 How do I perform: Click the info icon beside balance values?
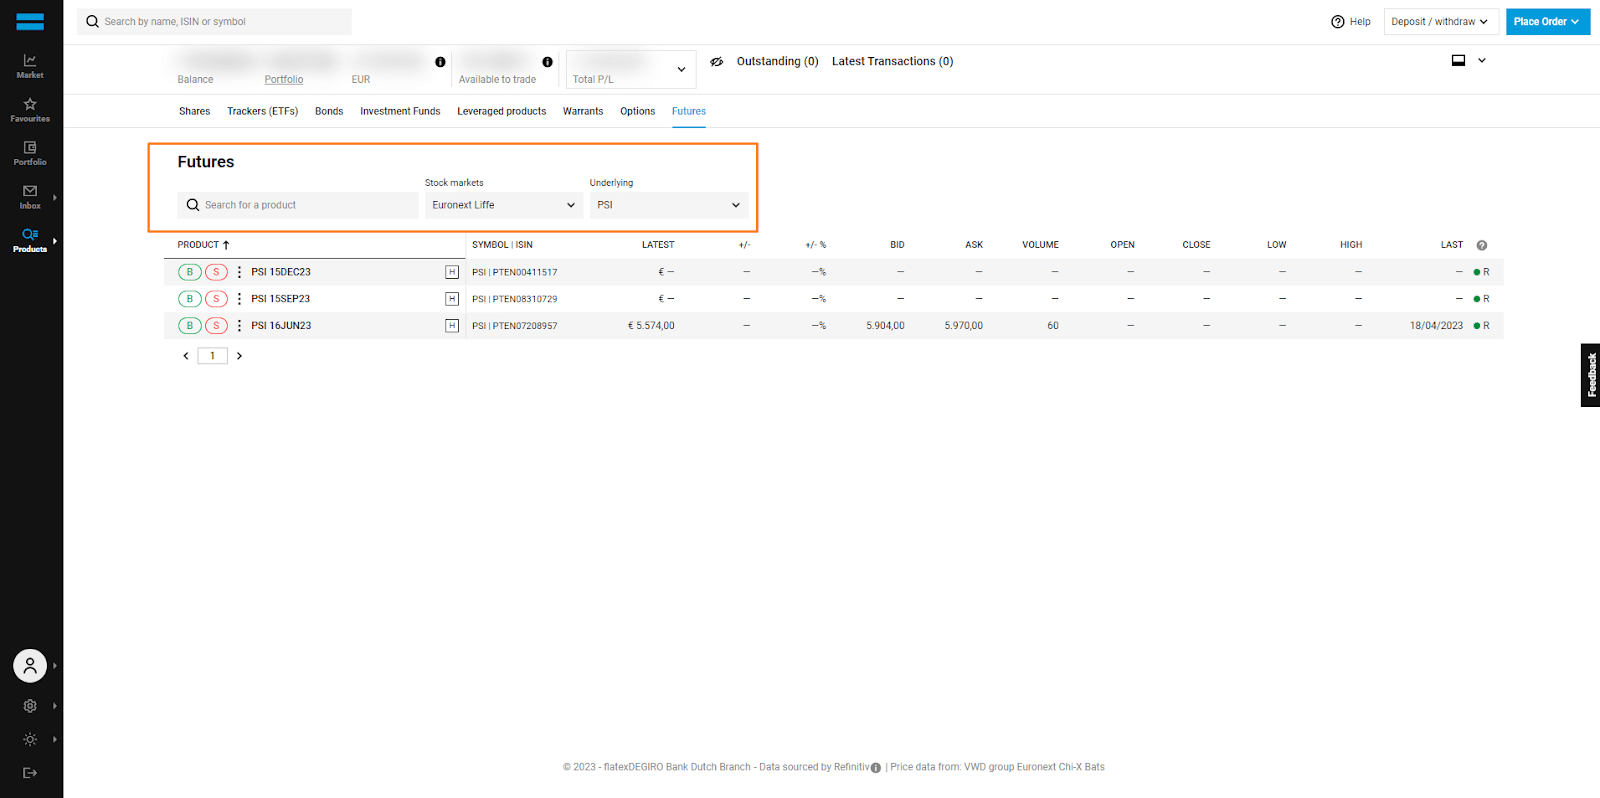[440, 62]
